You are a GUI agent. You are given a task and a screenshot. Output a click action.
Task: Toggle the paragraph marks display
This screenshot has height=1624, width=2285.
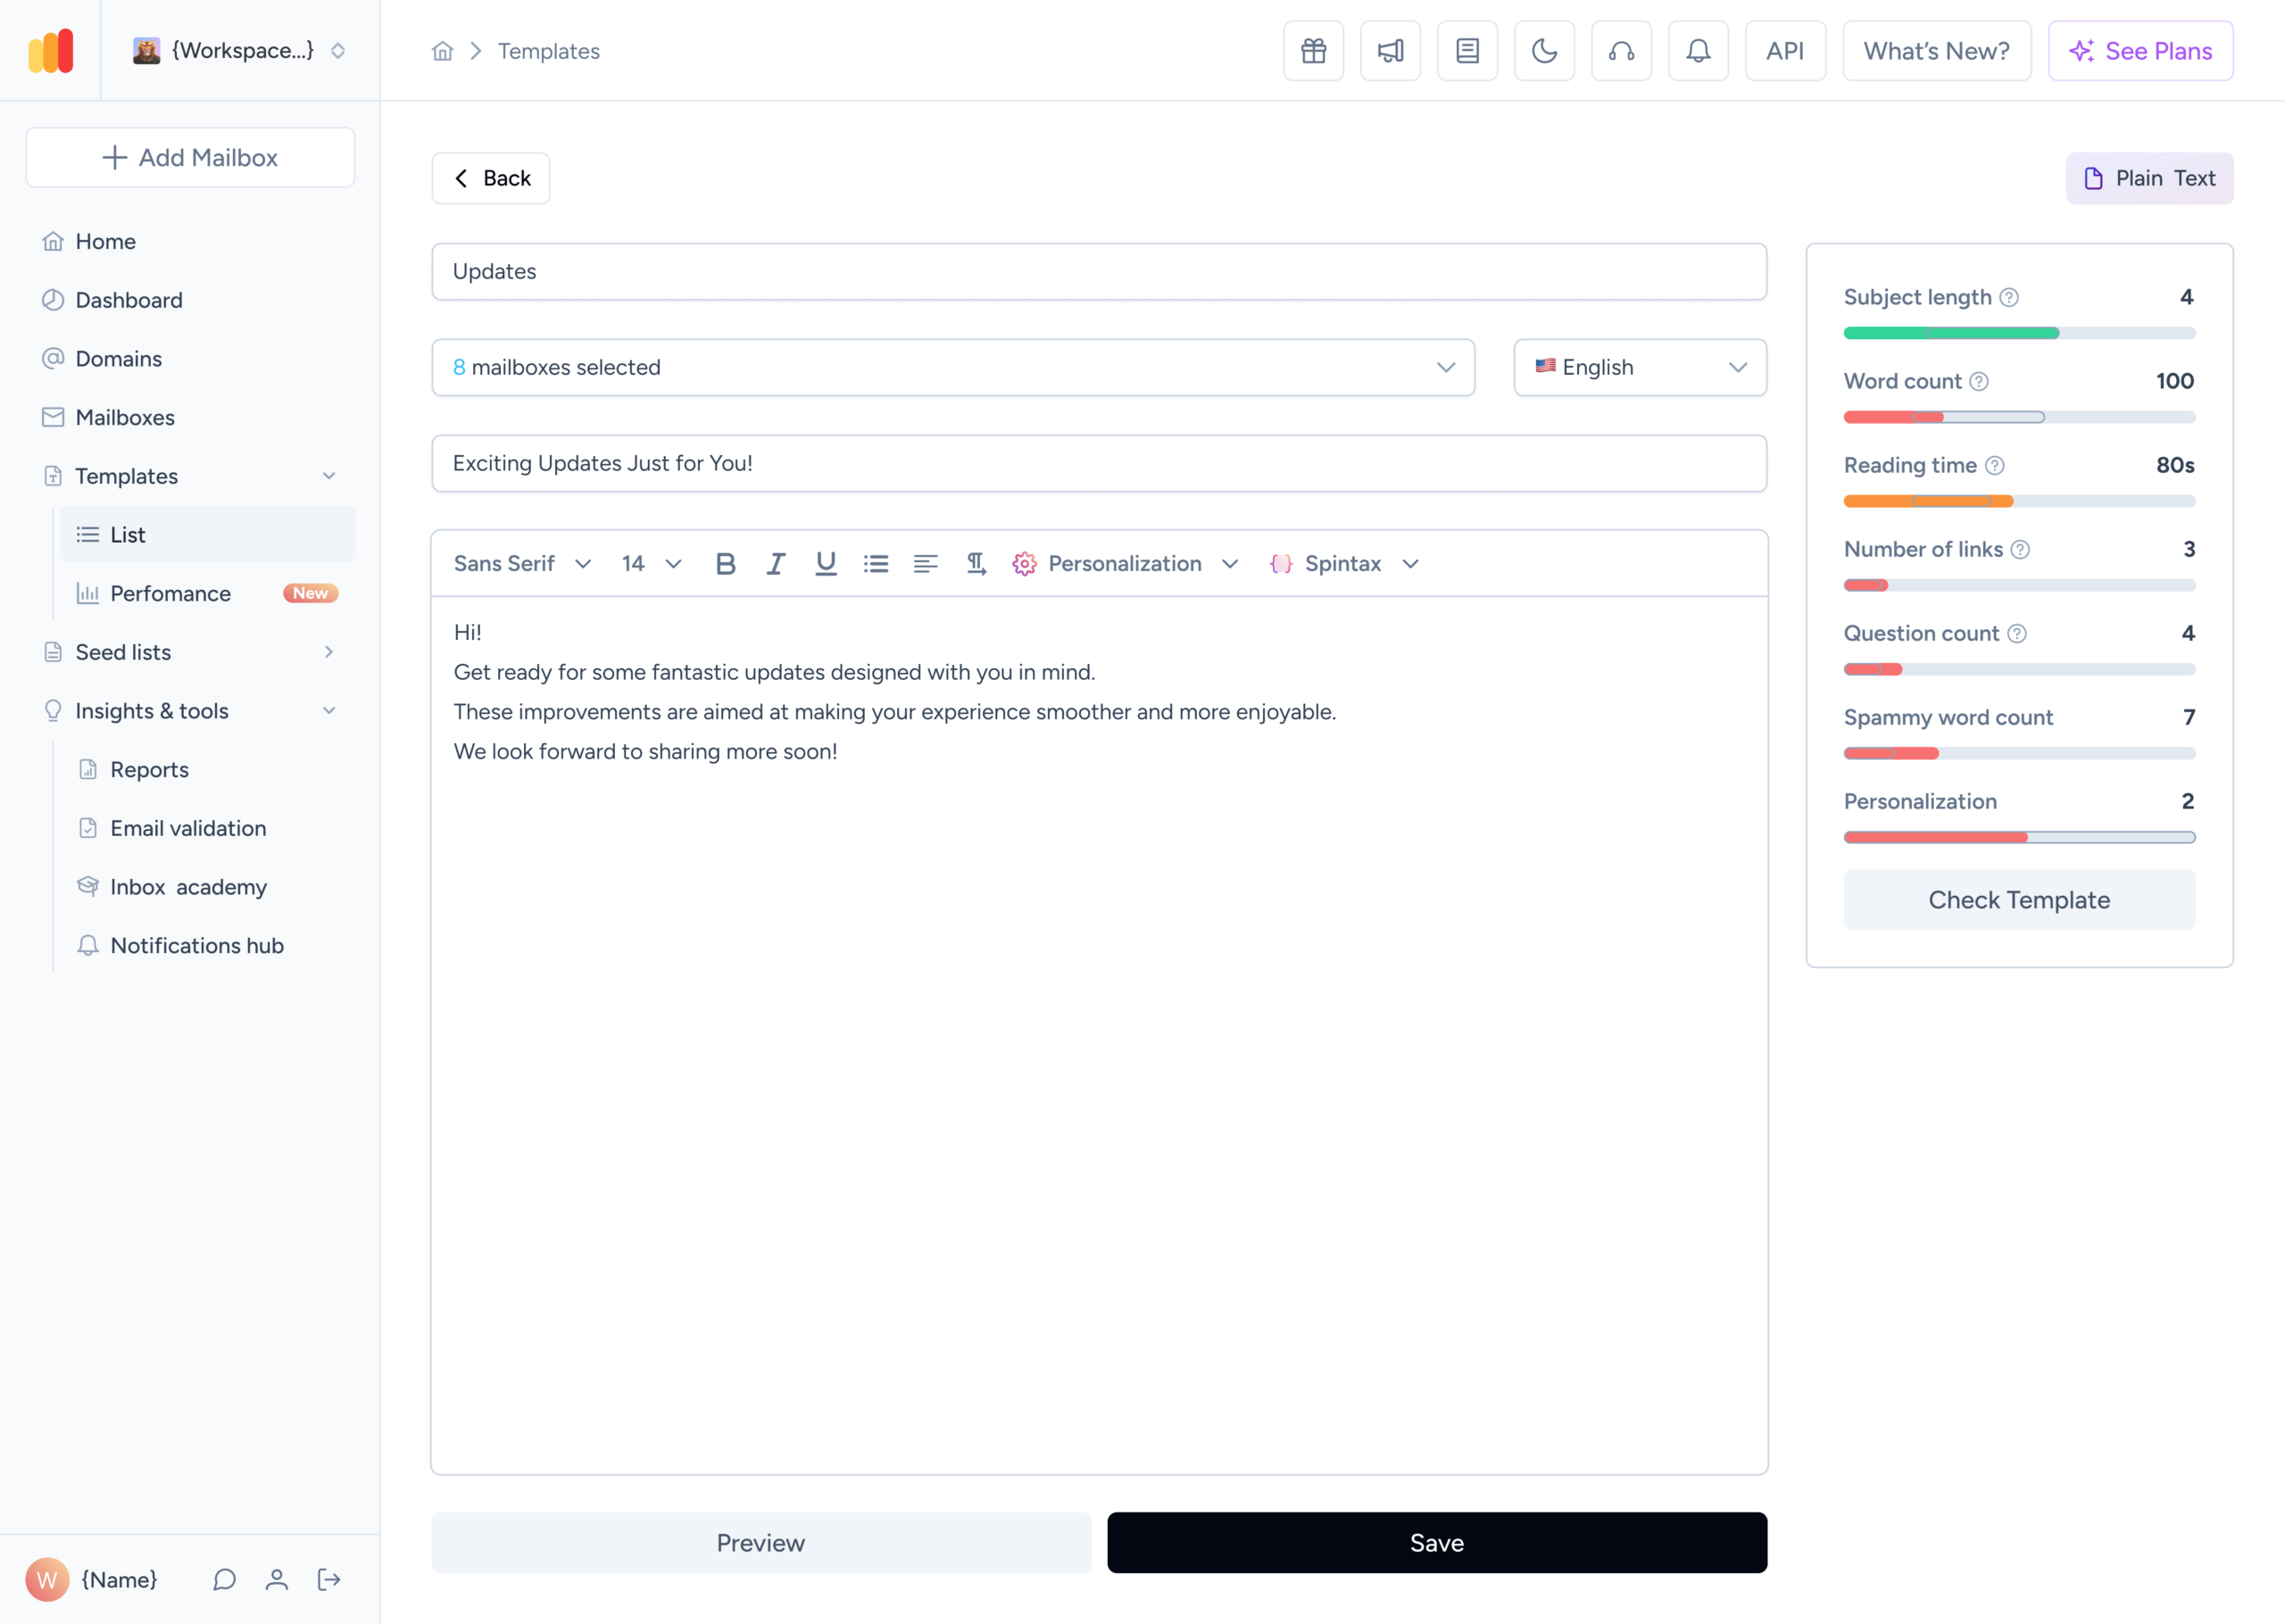point(976,563)
